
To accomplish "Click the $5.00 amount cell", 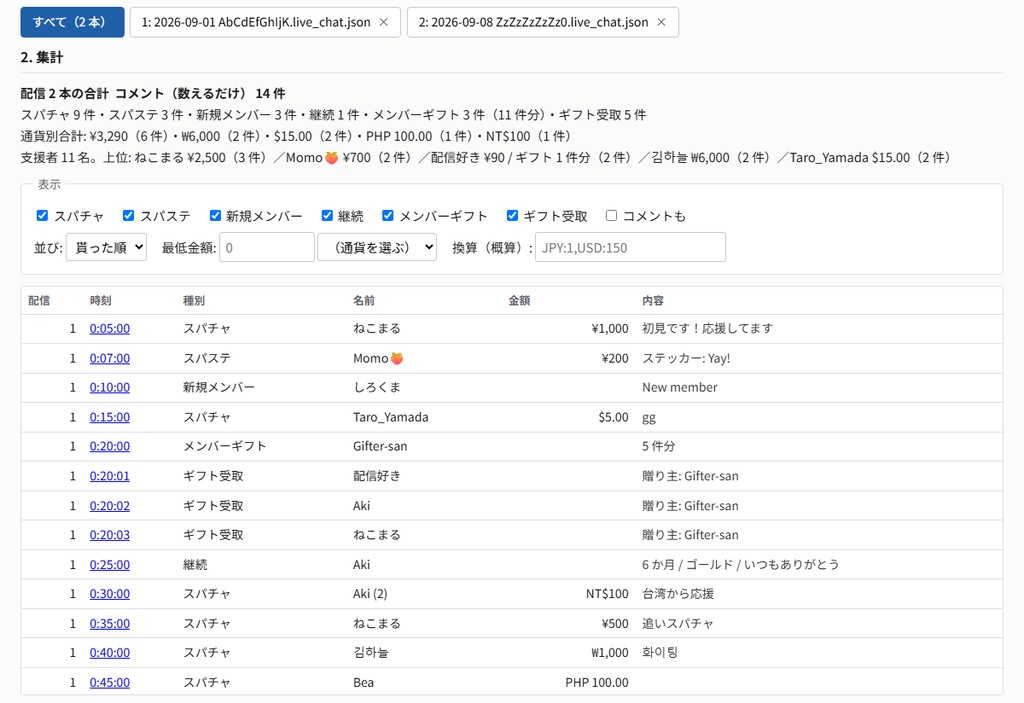I will click(613, 417).
